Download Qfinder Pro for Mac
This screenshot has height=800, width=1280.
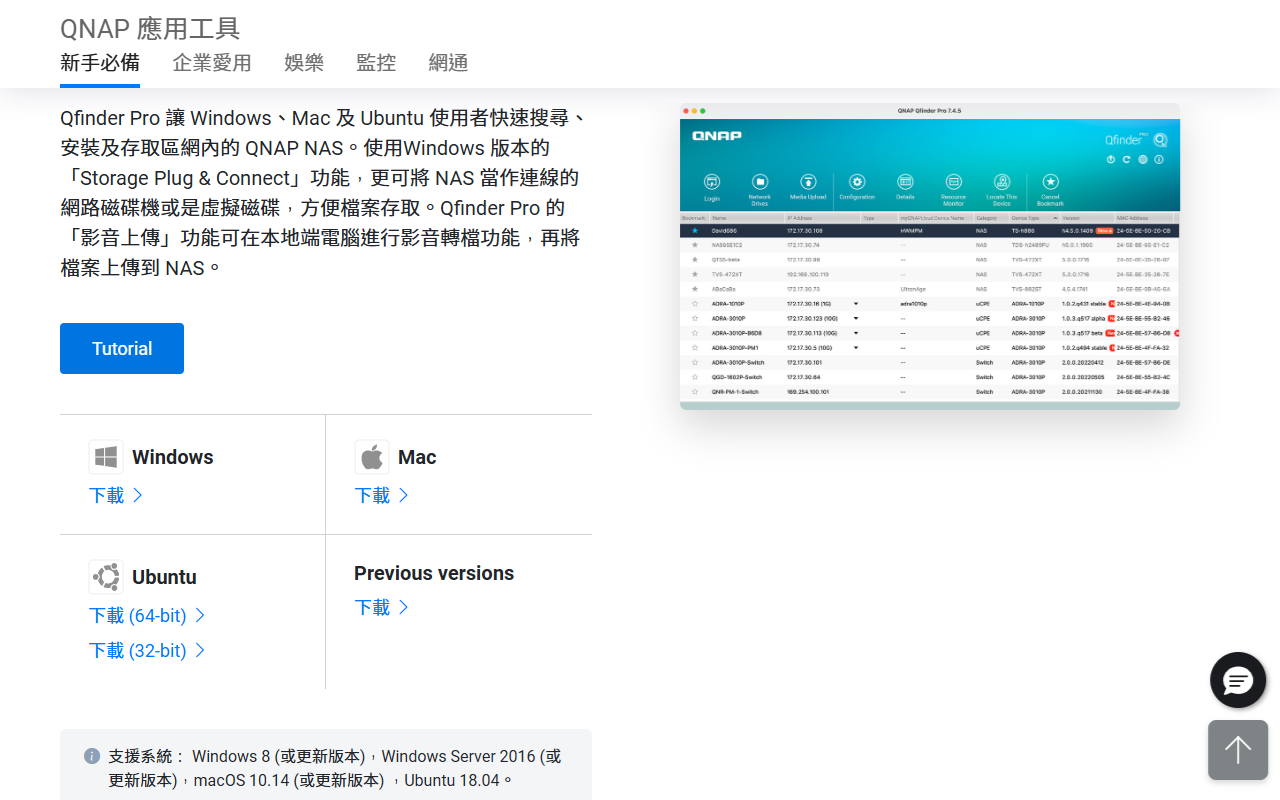click(x=382, y=495)
